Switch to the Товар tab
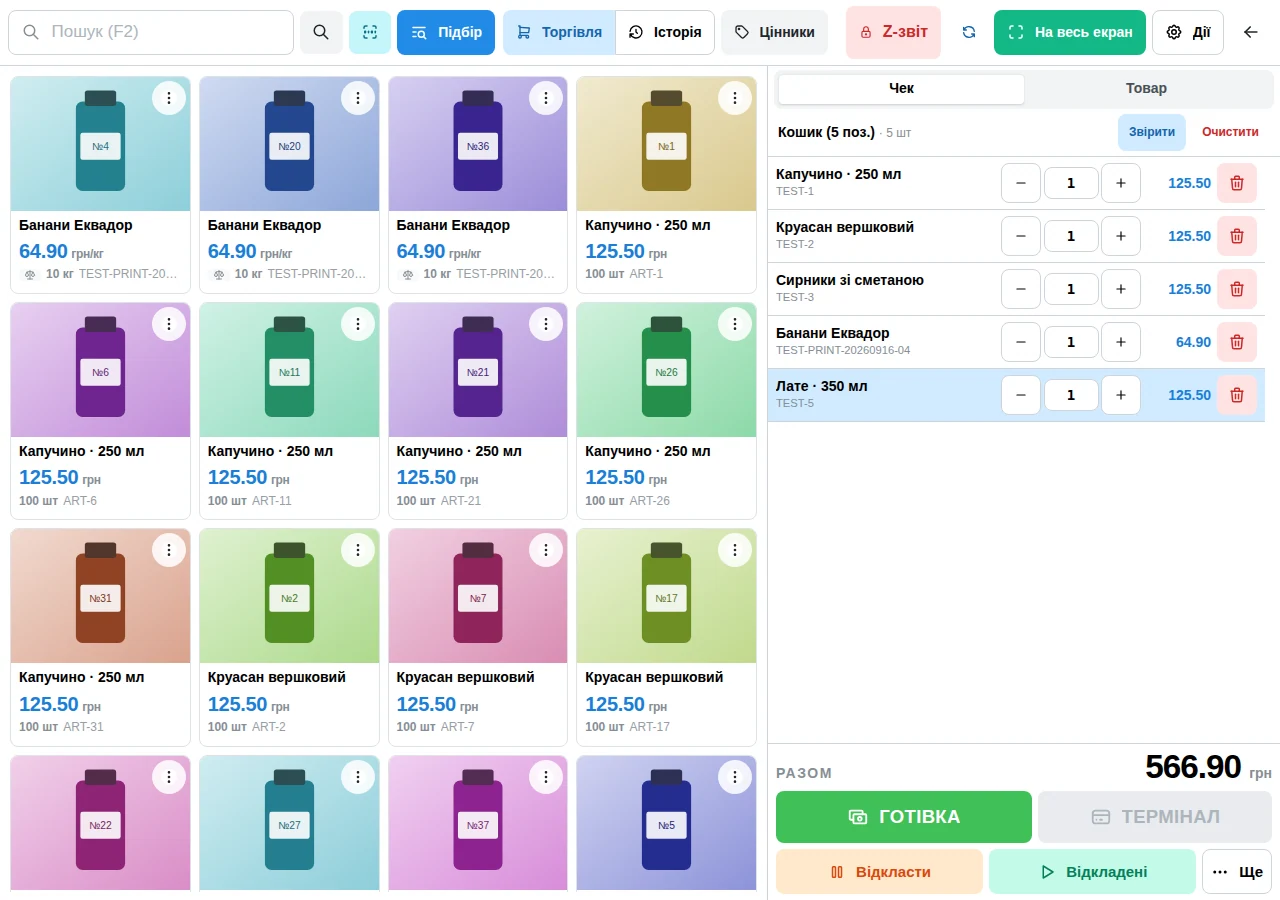Viewport: 1280px width, 900px height. (x=1146, y=88)
